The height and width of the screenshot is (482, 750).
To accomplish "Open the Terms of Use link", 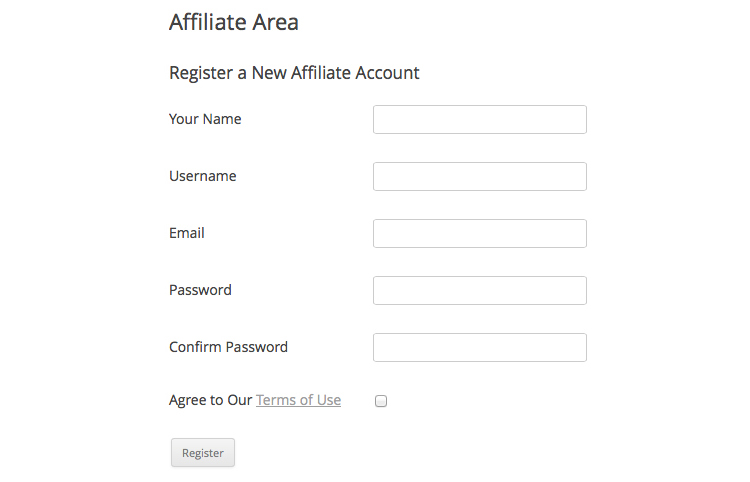I will pos(298,400).
